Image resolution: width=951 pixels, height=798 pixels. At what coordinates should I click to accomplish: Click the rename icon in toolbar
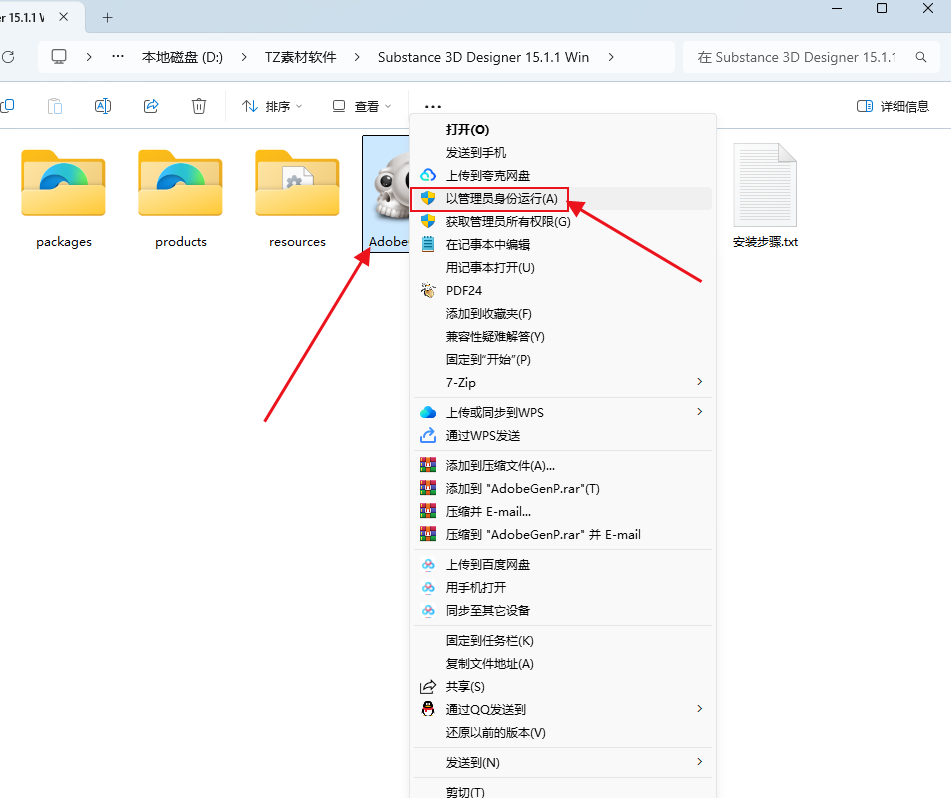(x=103, y=106)
